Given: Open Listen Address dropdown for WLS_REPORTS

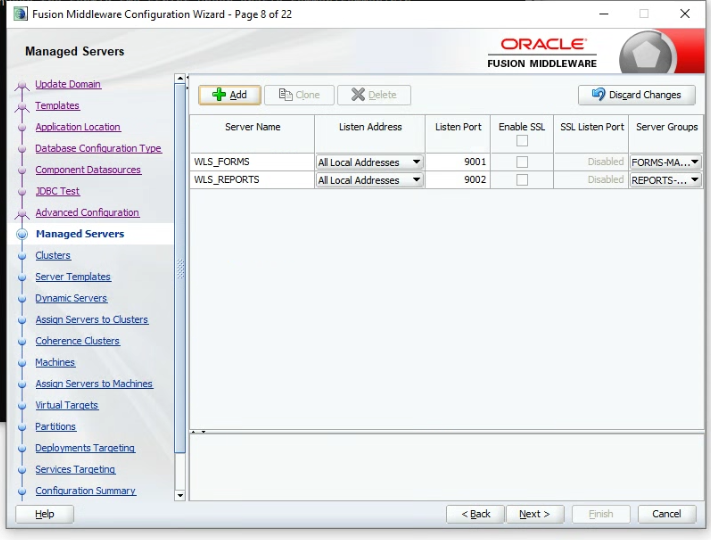Looking at the screenshot, I should click(x=370, y=180).
